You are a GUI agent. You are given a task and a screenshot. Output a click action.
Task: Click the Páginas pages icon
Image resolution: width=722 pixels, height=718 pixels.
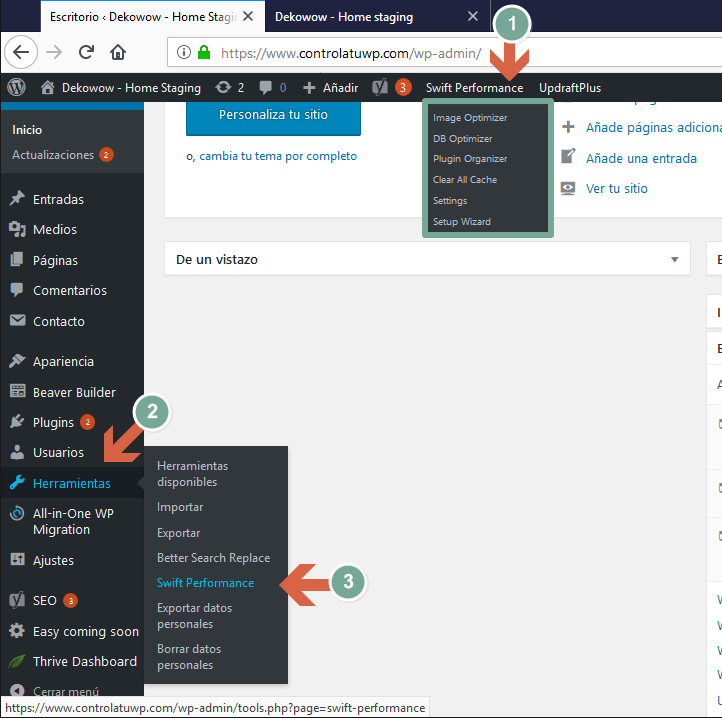(x=17, y=259)
